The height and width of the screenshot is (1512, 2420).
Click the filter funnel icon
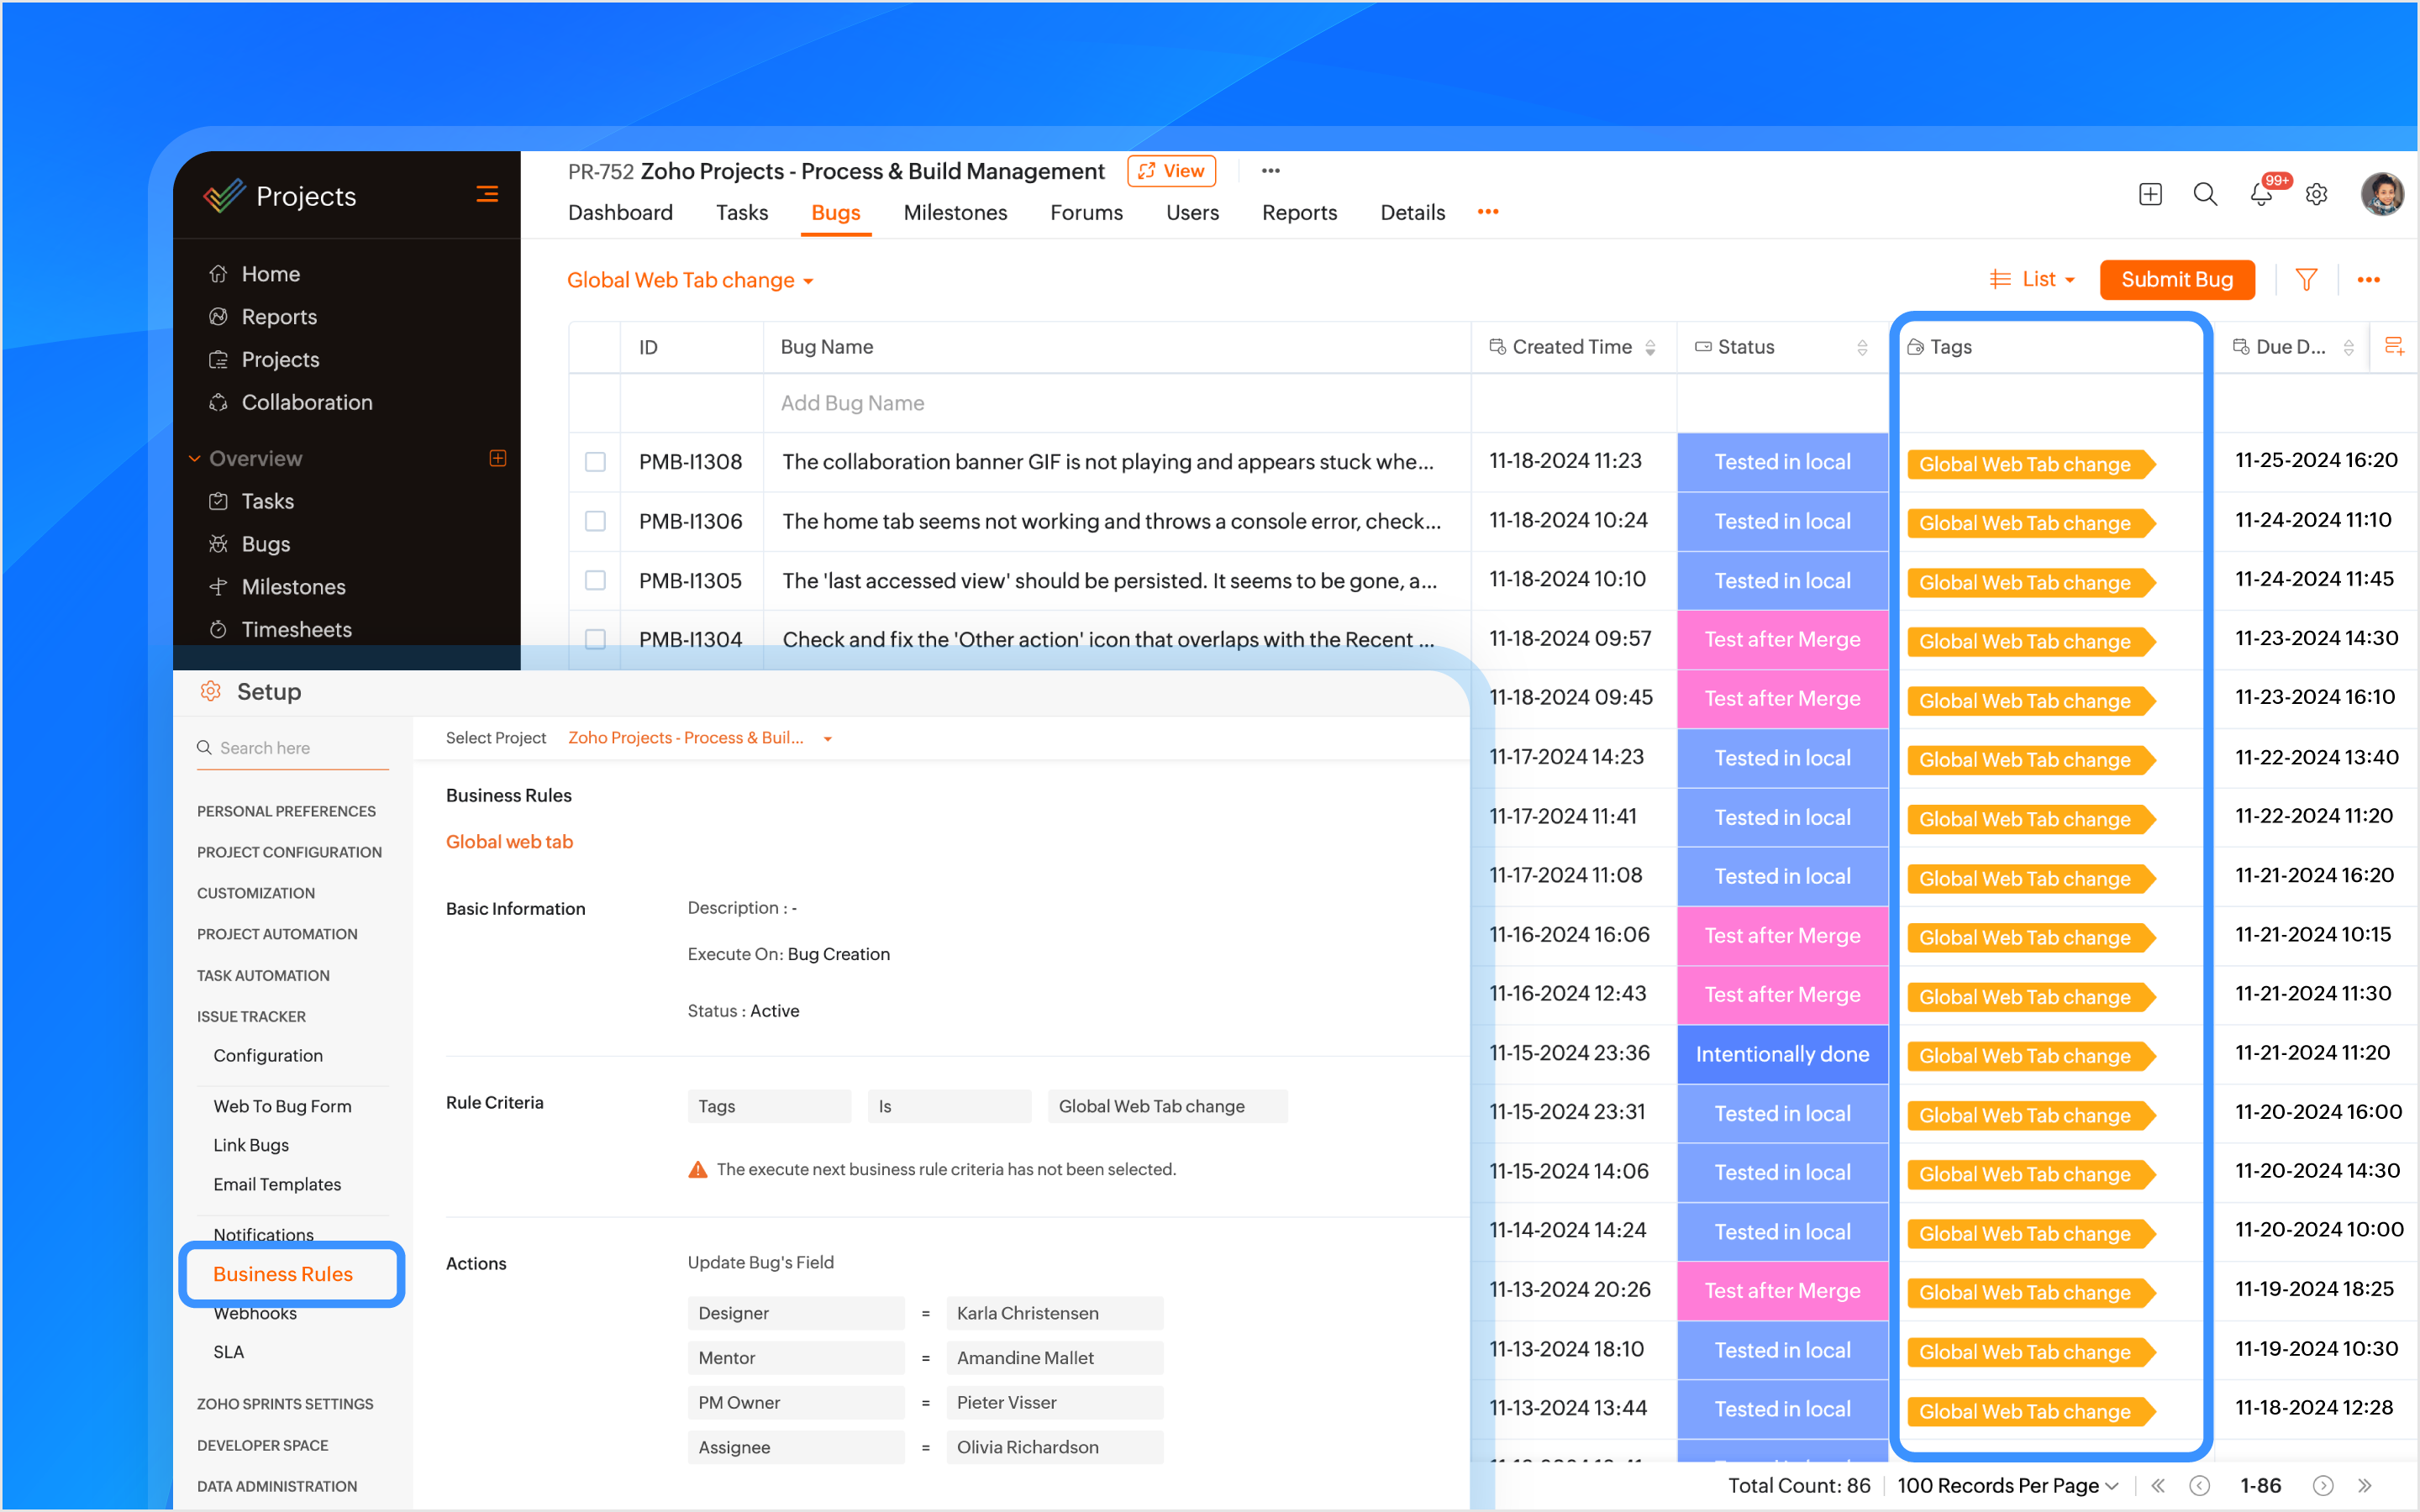click(2306, 280)
